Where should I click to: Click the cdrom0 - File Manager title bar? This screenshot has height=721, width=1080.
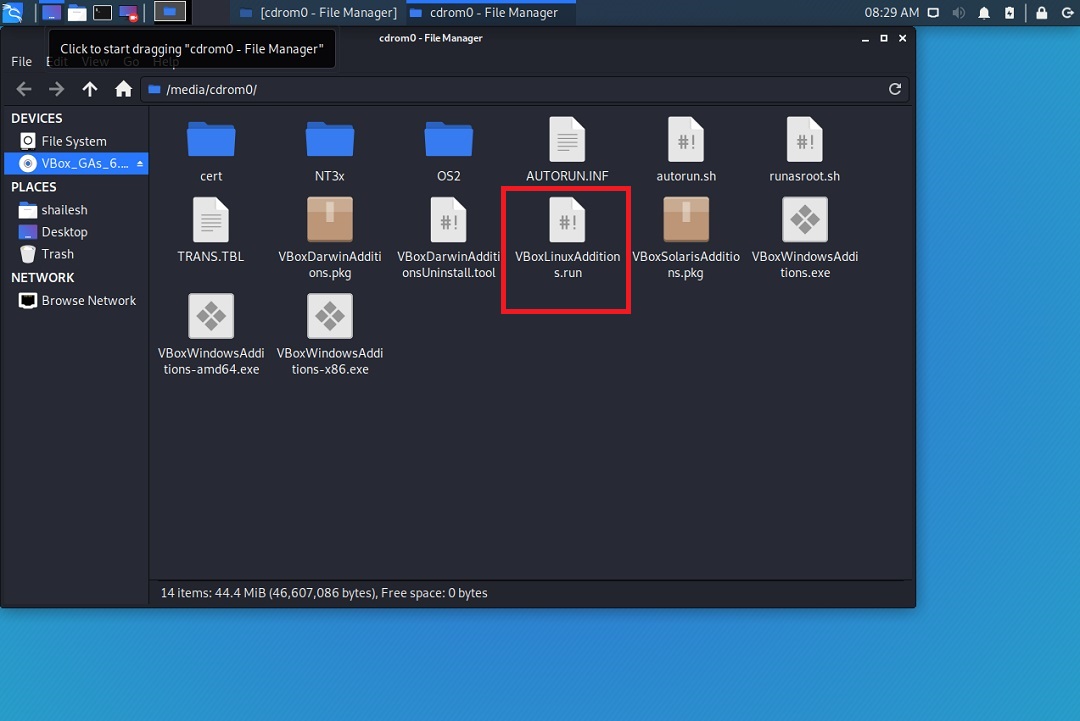click(x=430, y=38)
